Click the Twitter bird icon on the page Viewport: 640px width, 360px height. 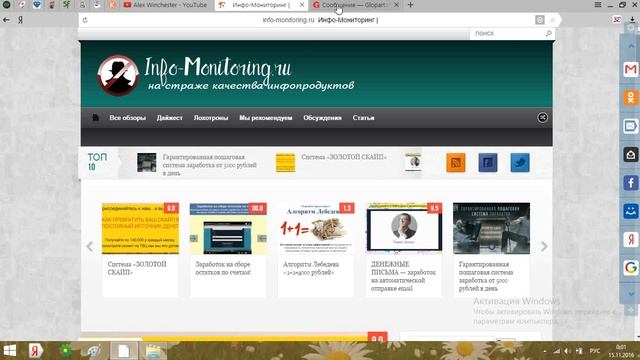520,162
